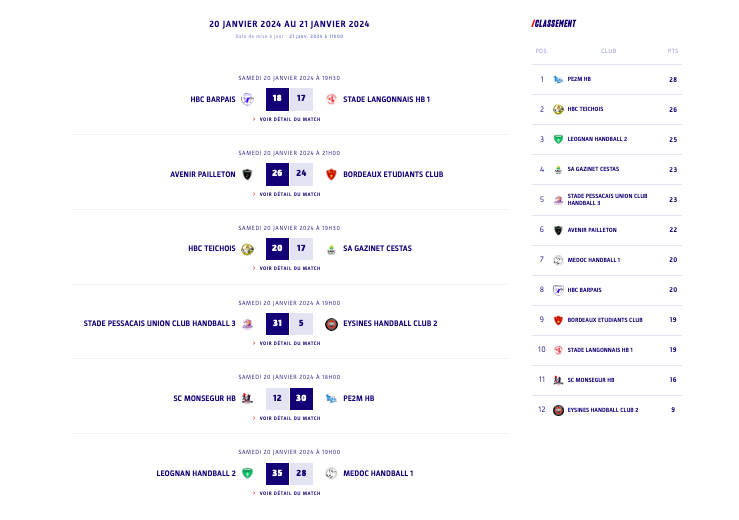Click the HBC Barpais logo in match row

tap(247, 99)
